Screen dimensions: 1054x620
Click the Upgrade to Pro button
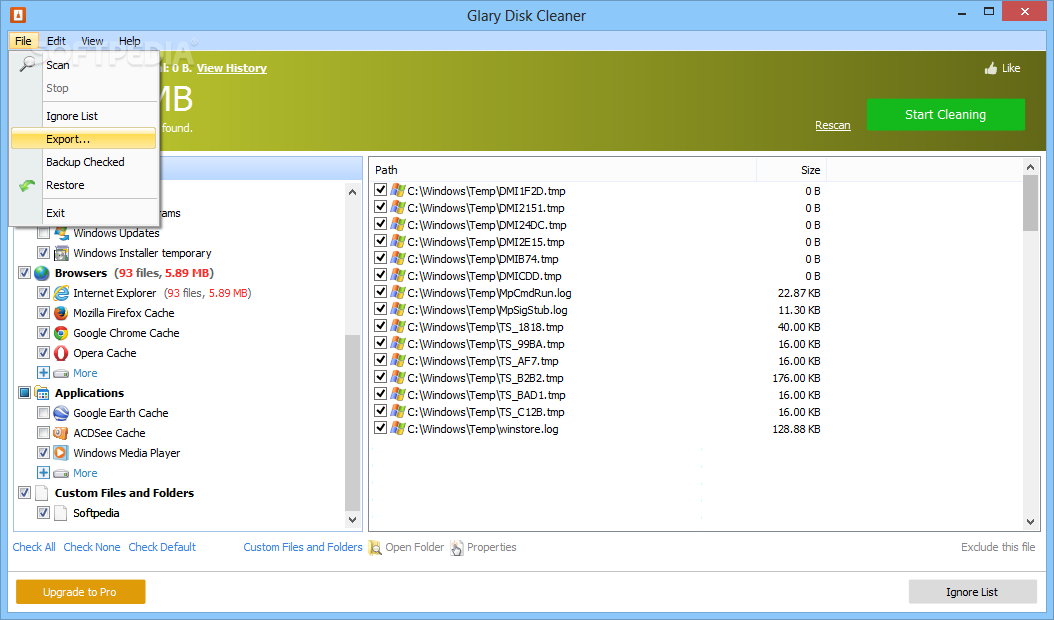point(80,592)
